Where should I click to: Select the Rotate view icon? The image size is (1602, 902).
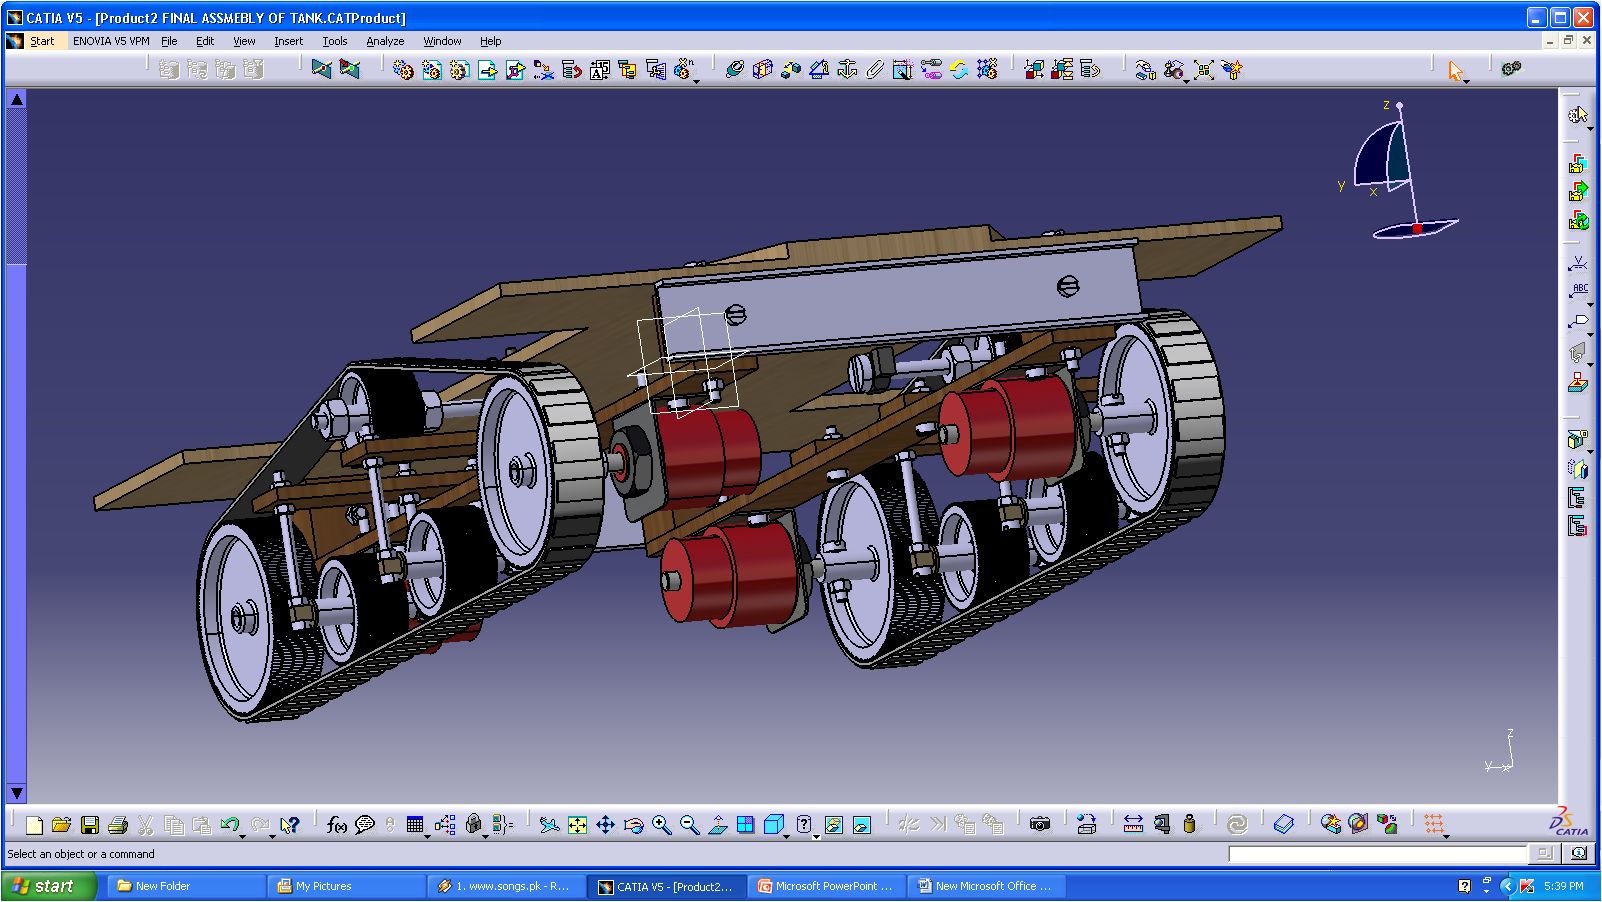pyautogui.click(x=633, y=825)
